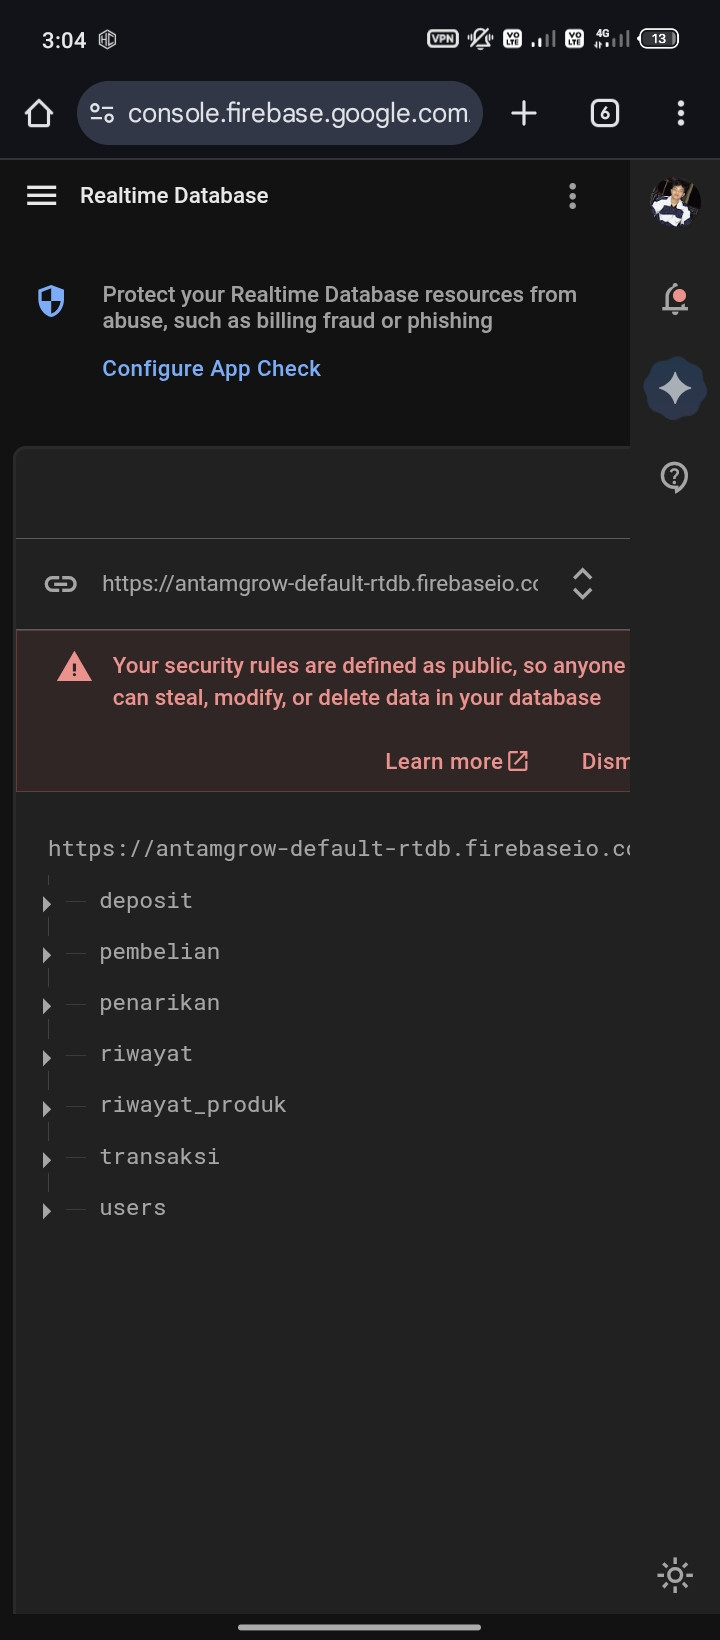
Task: Open Realtime Database overflow menu
Action: click(572, 196)
